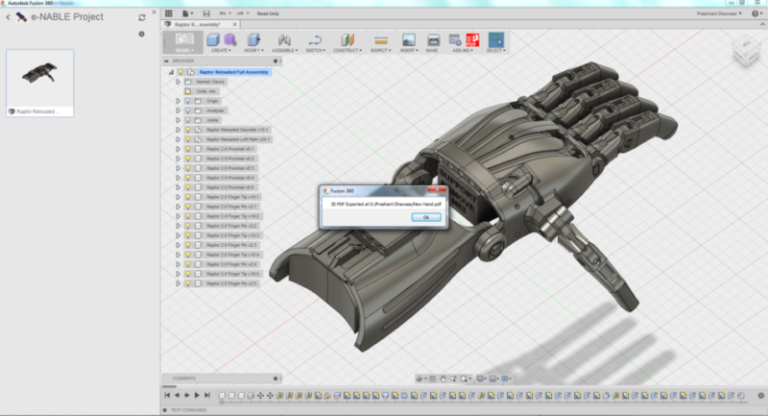Expand the Origin folder
Screen dimensions: 768x416
point(178,101)
